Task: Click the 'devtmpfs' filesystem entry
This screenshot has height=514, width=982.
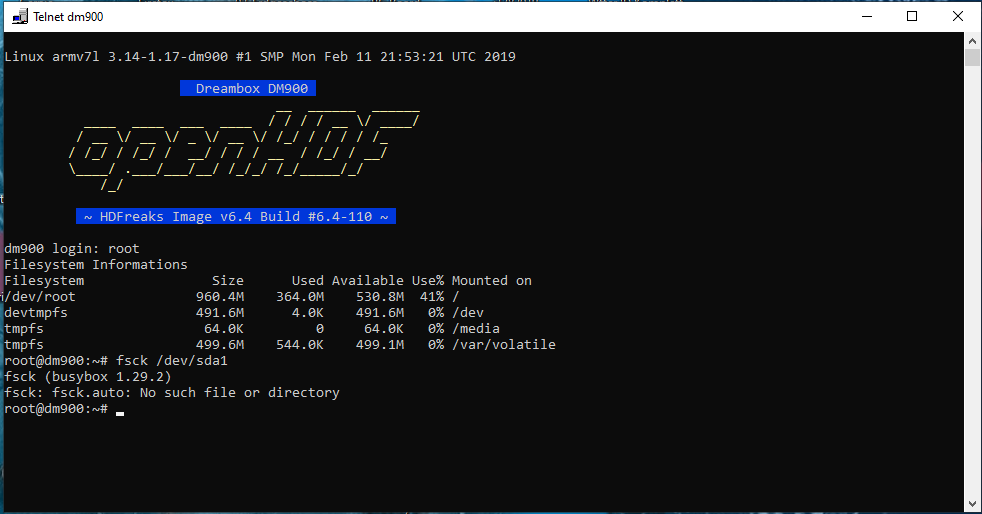Action: (36, 313)
